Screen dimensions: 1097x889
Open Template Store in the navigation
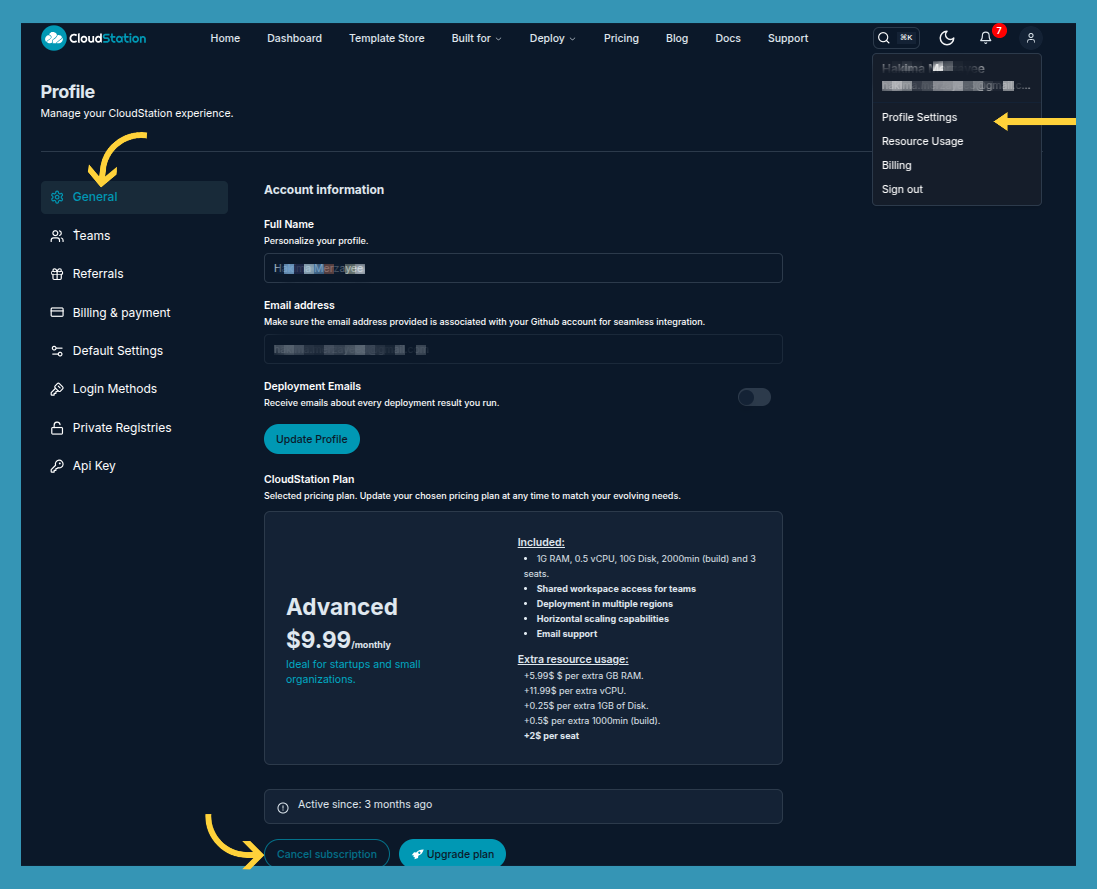click(387, 38)
